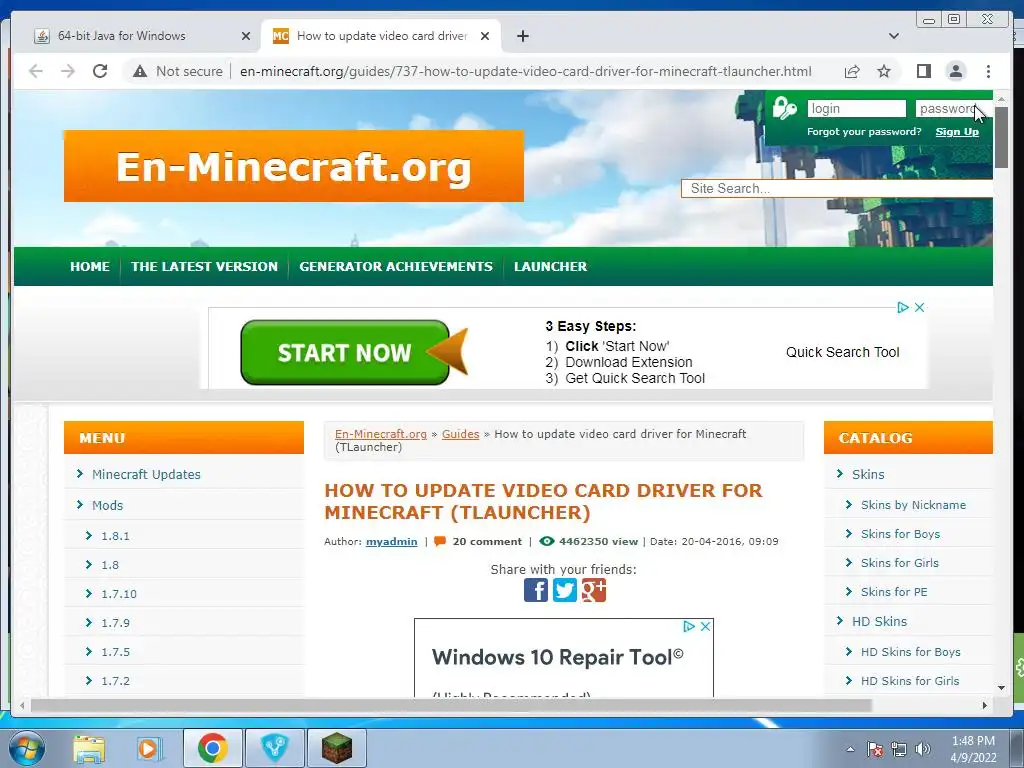Click the START NOW ad button
Screen dimensions: 1024x768
pos(344,352)
